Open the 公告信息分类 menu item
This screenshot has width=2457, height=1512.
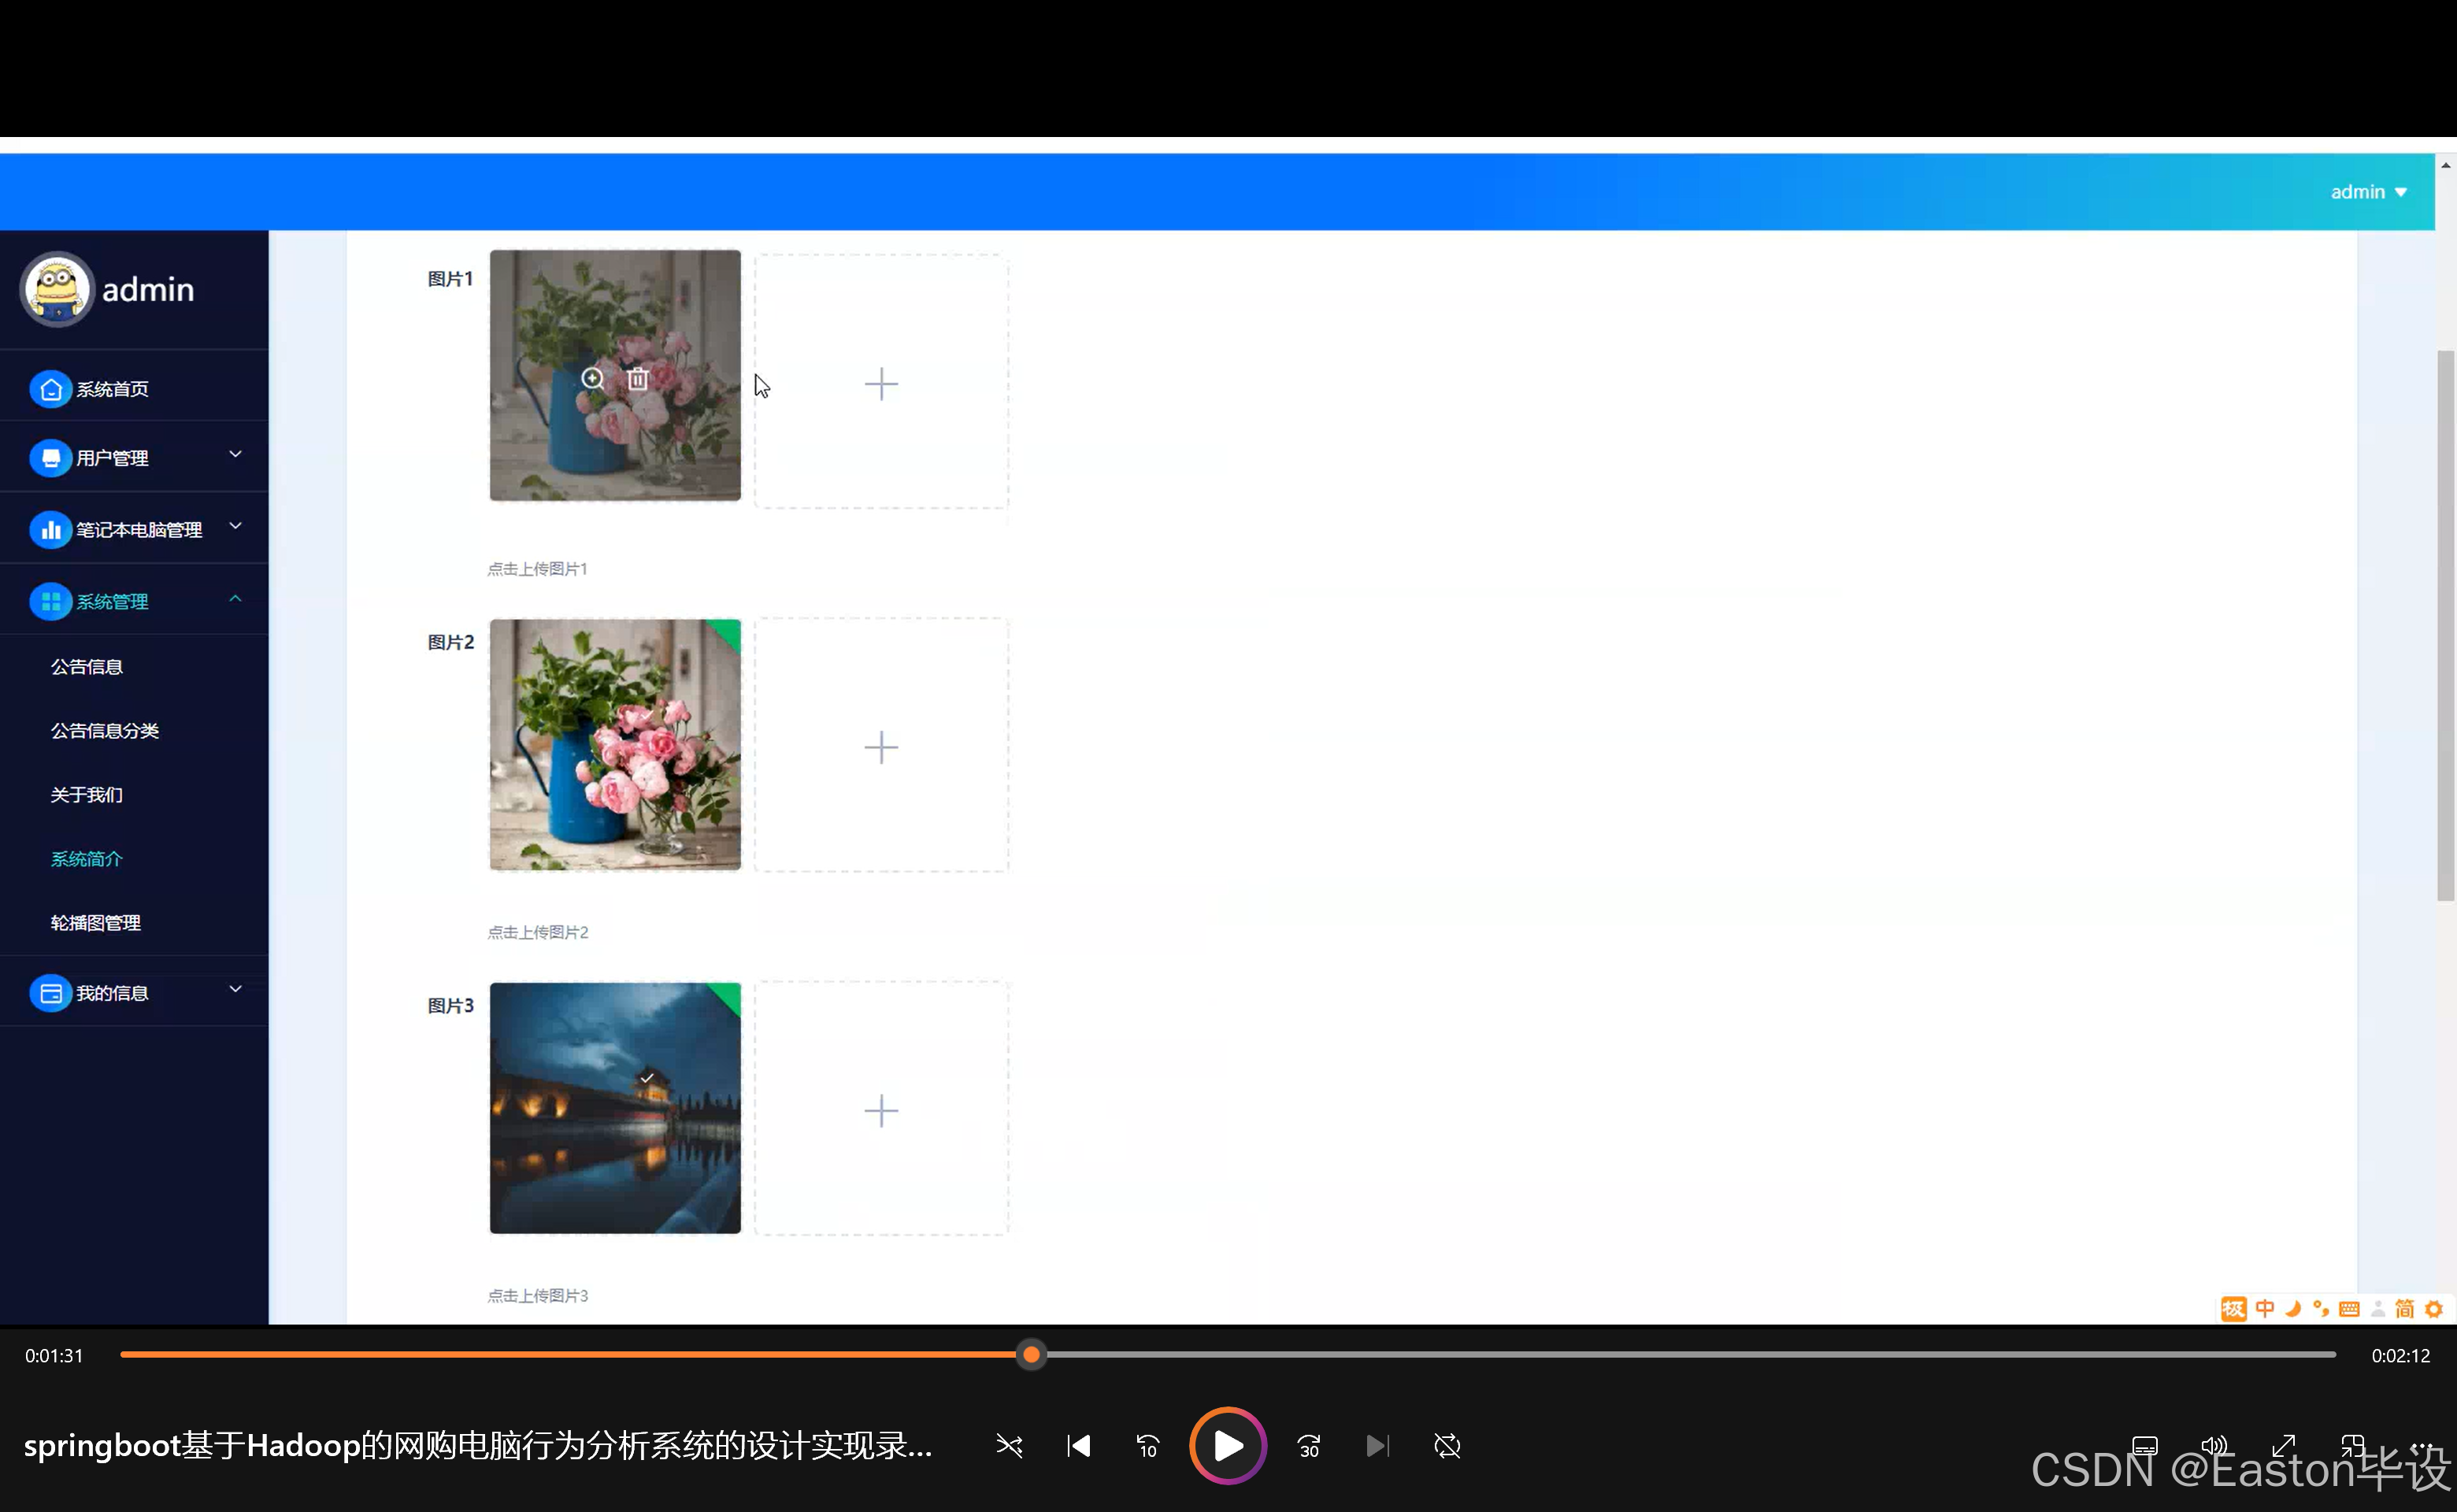pyautogui.click(x=105, y=731)
